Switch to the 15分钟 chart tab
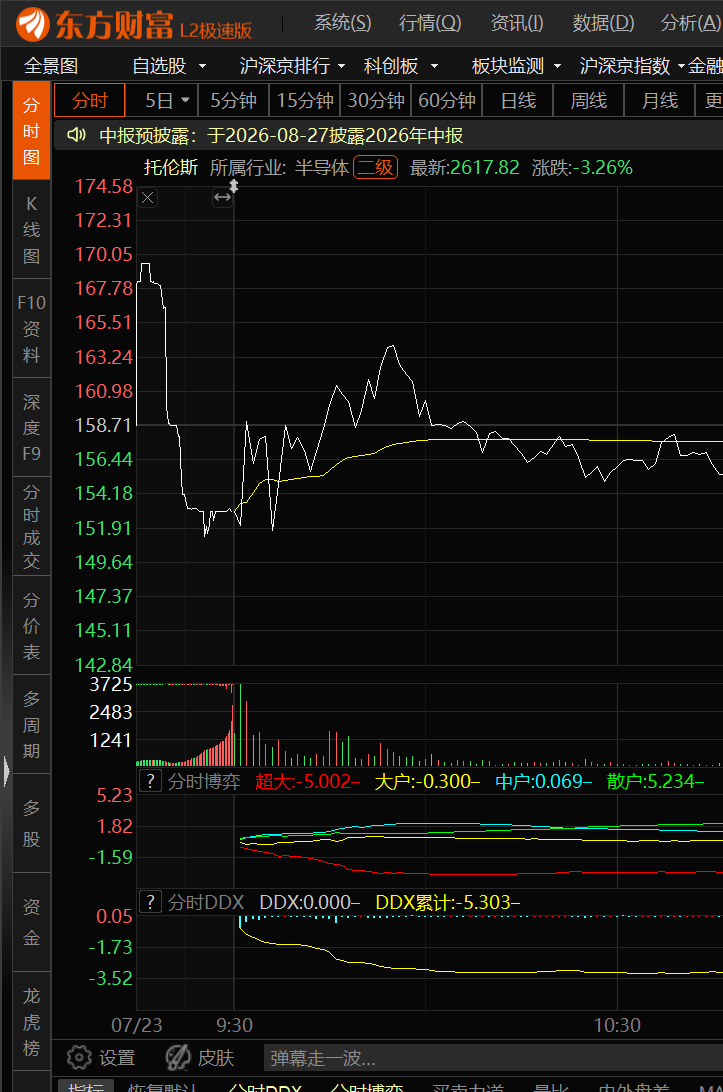This screenshot has height=1092, width=723. (x=305, y=101)
